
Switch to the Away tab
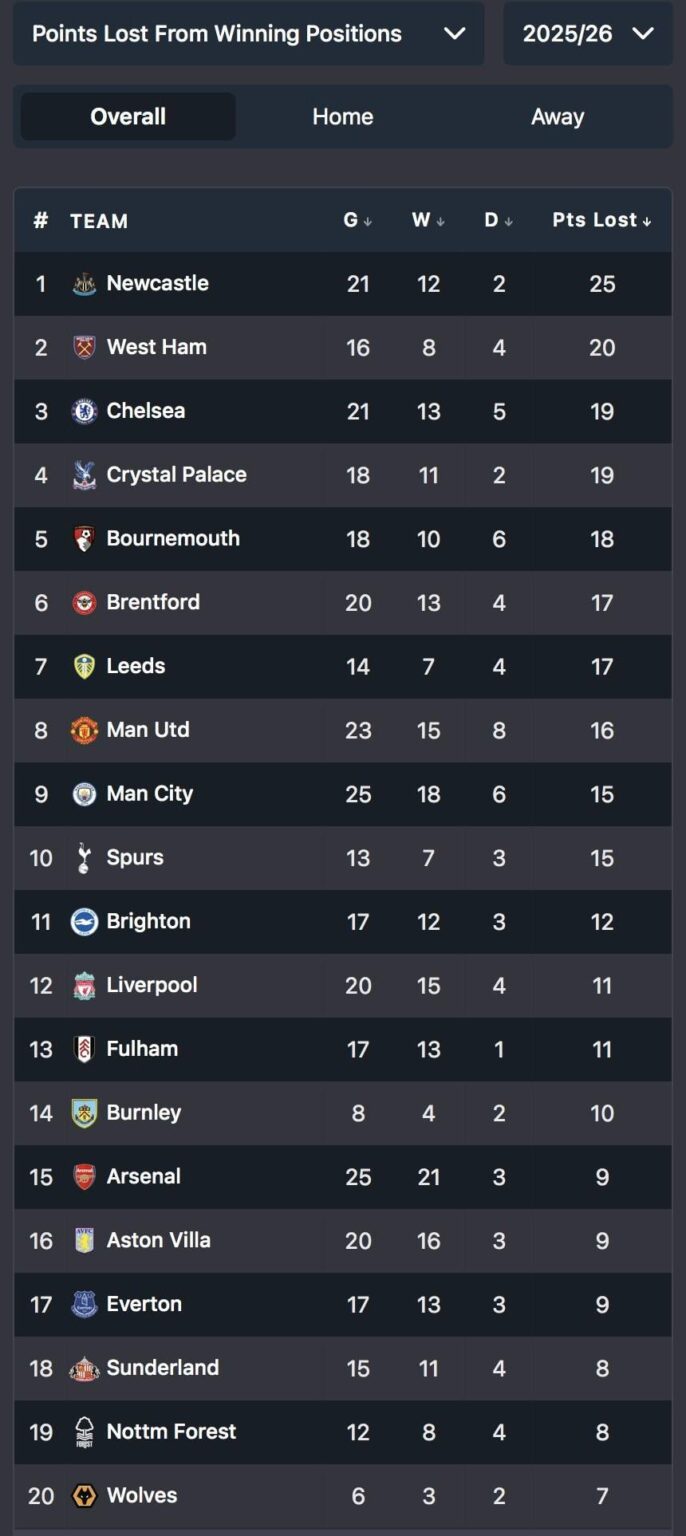557,116
